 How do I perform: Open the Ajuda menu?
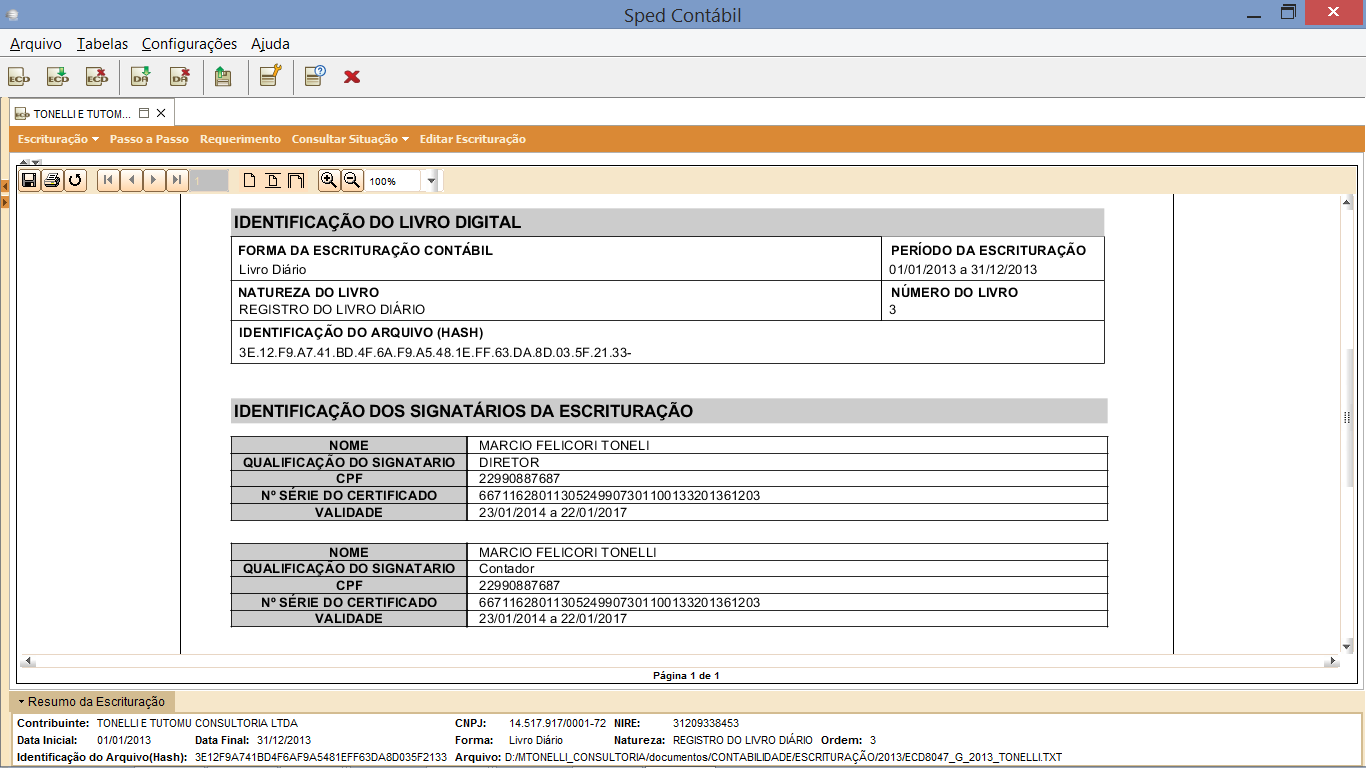tap(270, 44)
